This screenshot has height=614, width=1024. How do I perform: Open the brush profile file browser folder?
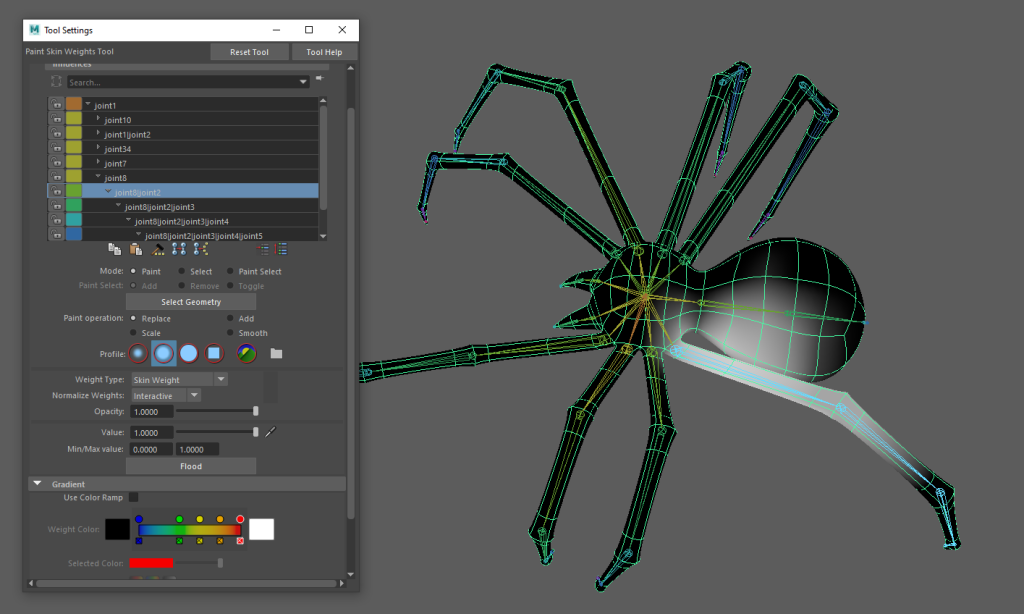pos(276,353)
